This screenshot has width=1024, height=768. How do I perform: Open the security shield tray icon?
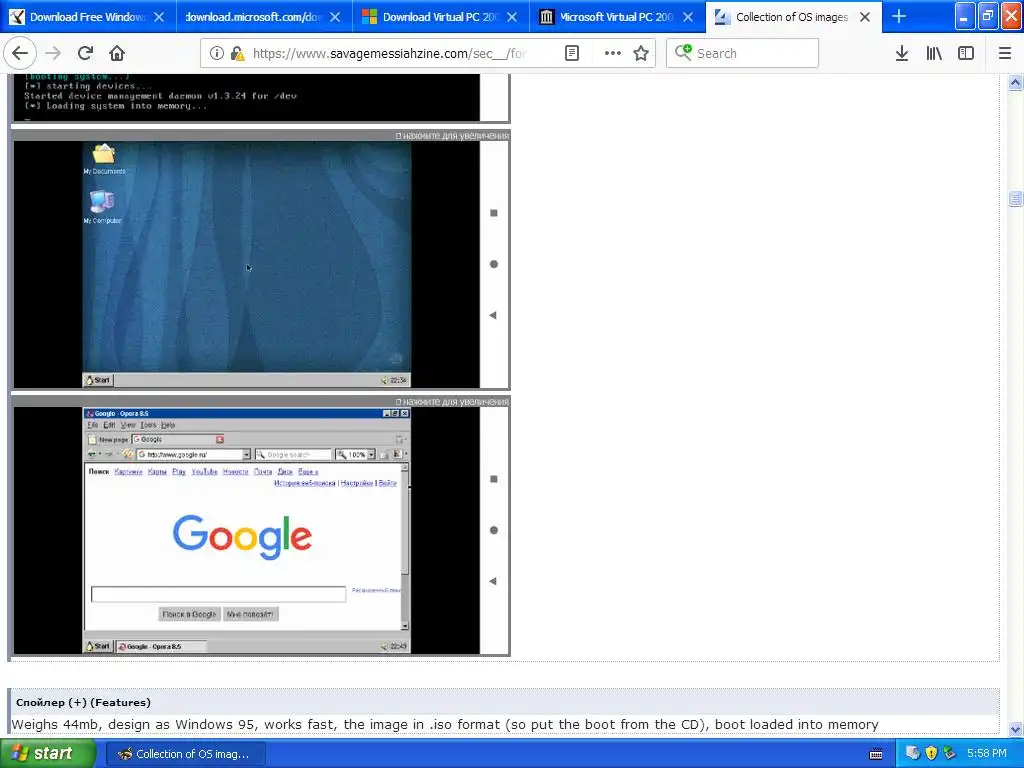[x=931, y=754]
